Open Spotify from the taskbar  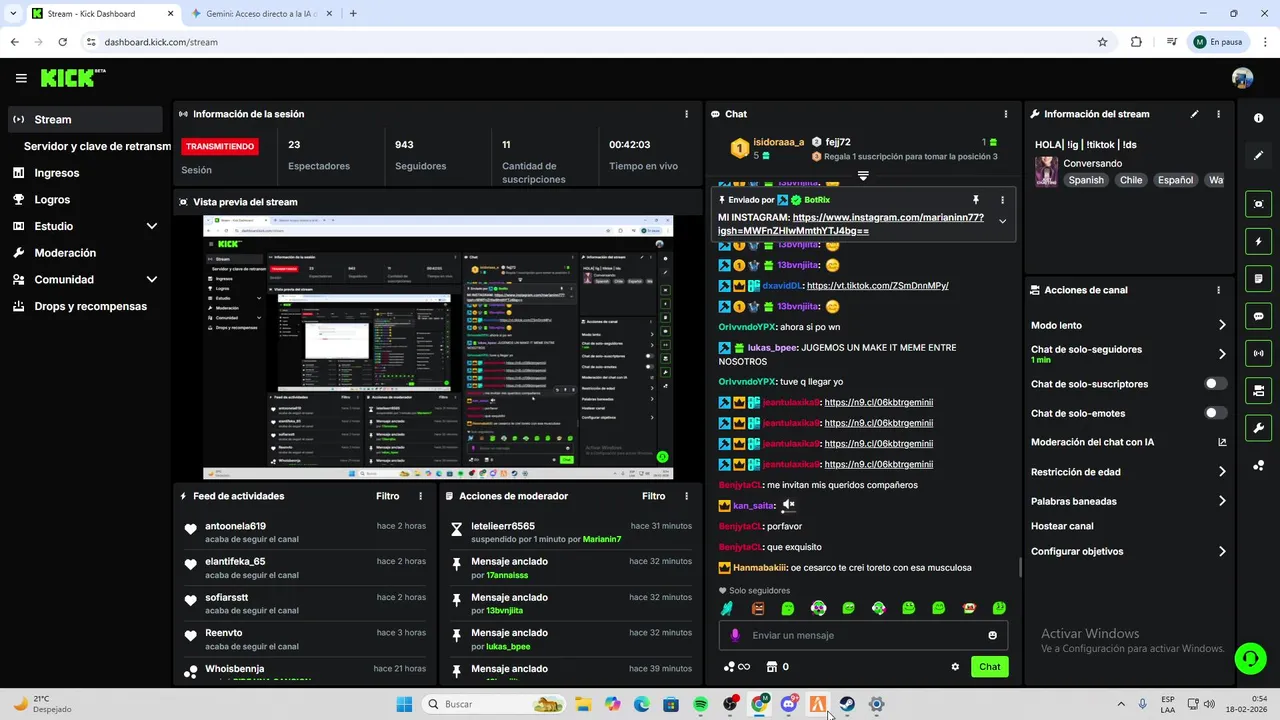click(x=701, y=704)
